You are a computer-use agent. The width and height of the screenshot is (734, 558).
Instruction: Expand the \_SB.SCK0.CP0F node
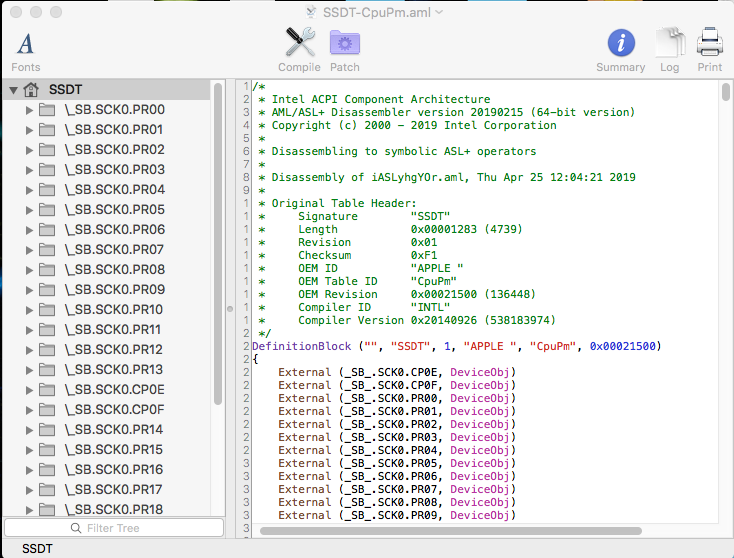click(x=29, y=410)
